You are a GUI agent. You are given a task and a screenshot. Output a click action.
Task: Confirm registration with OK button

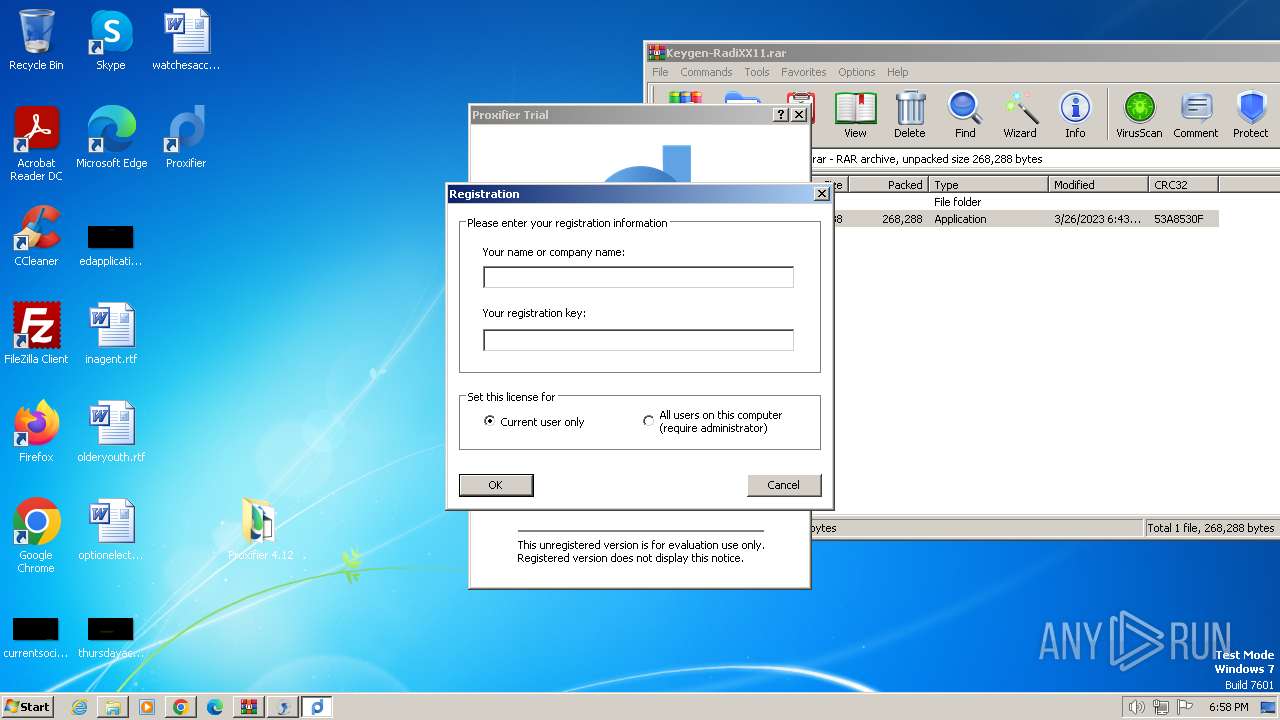click(496, 485)
